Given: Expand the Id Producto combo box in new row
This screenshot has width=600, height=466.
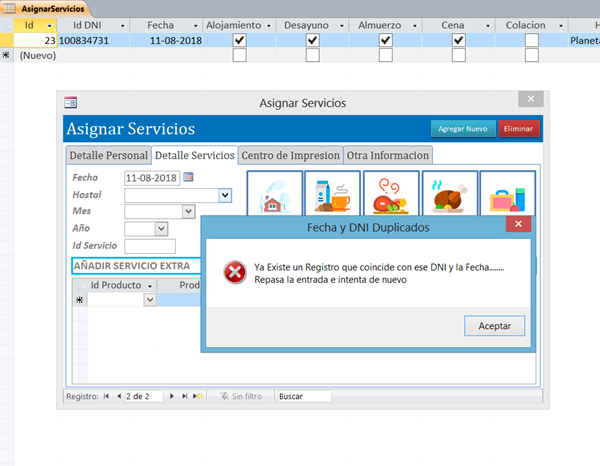Looking at the screenshot, I should pos(150,300).
